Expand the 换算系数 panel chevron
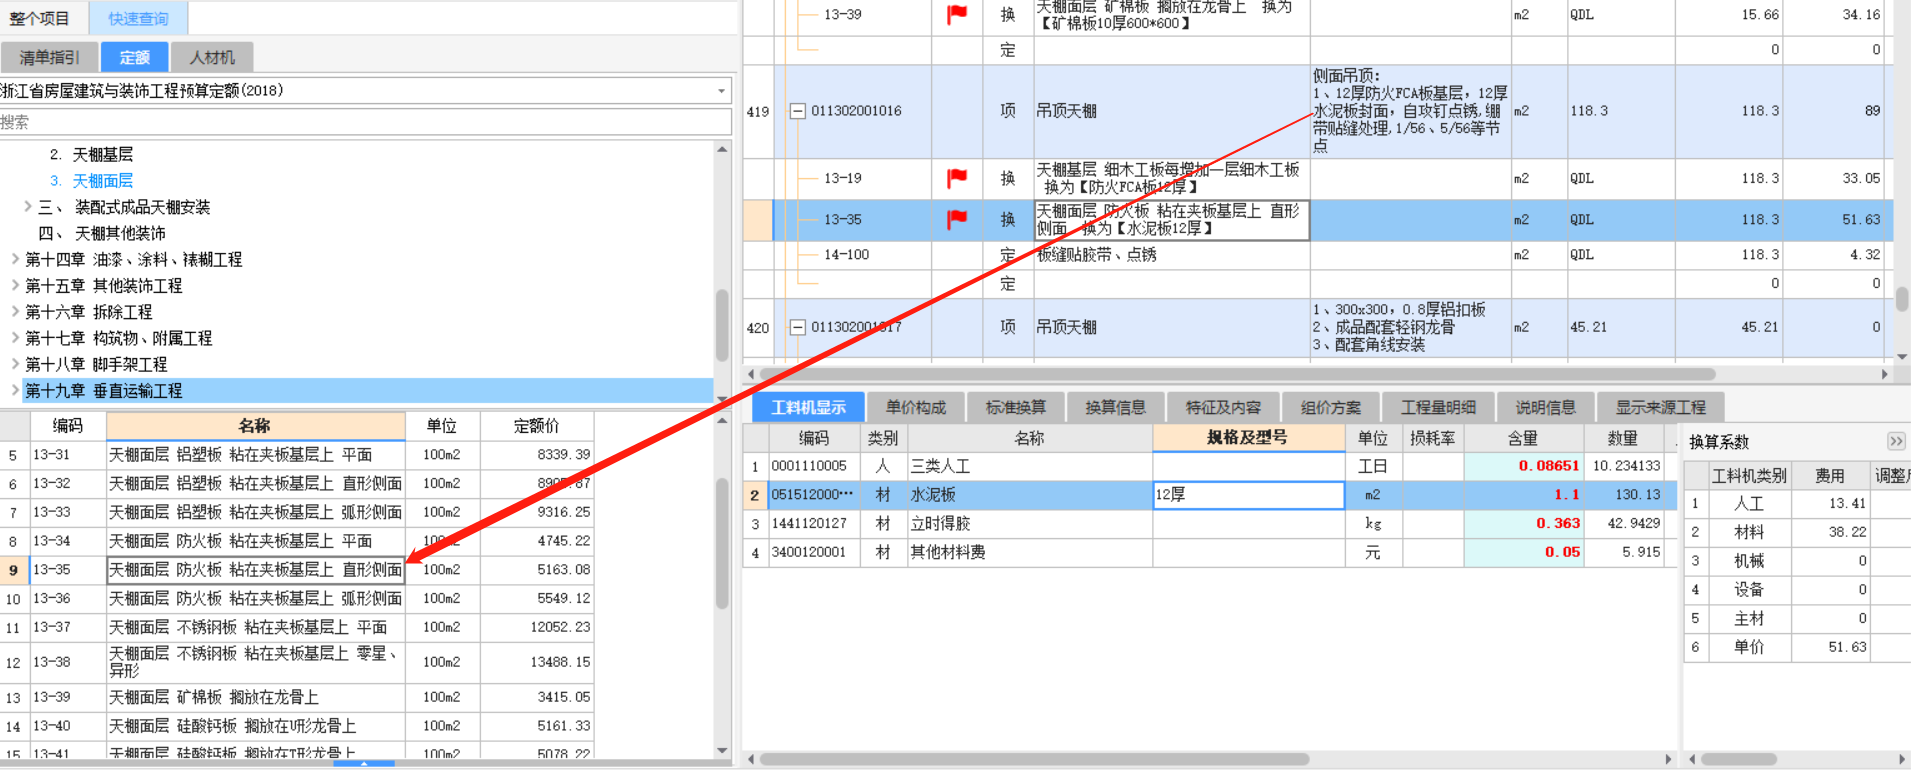This screenshot has width=1911, height=770. (x=1896, y=441)
